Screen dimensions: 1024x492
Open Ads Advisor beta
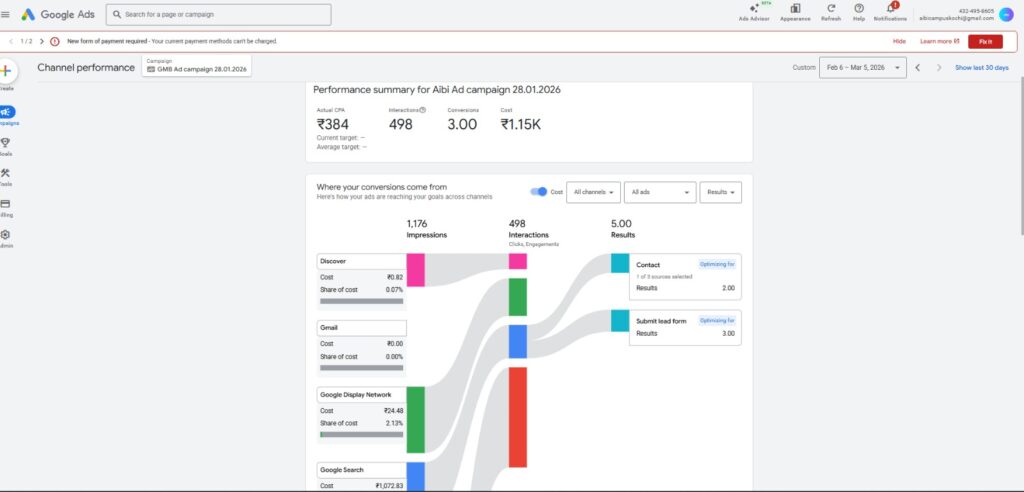coord(754,11)
